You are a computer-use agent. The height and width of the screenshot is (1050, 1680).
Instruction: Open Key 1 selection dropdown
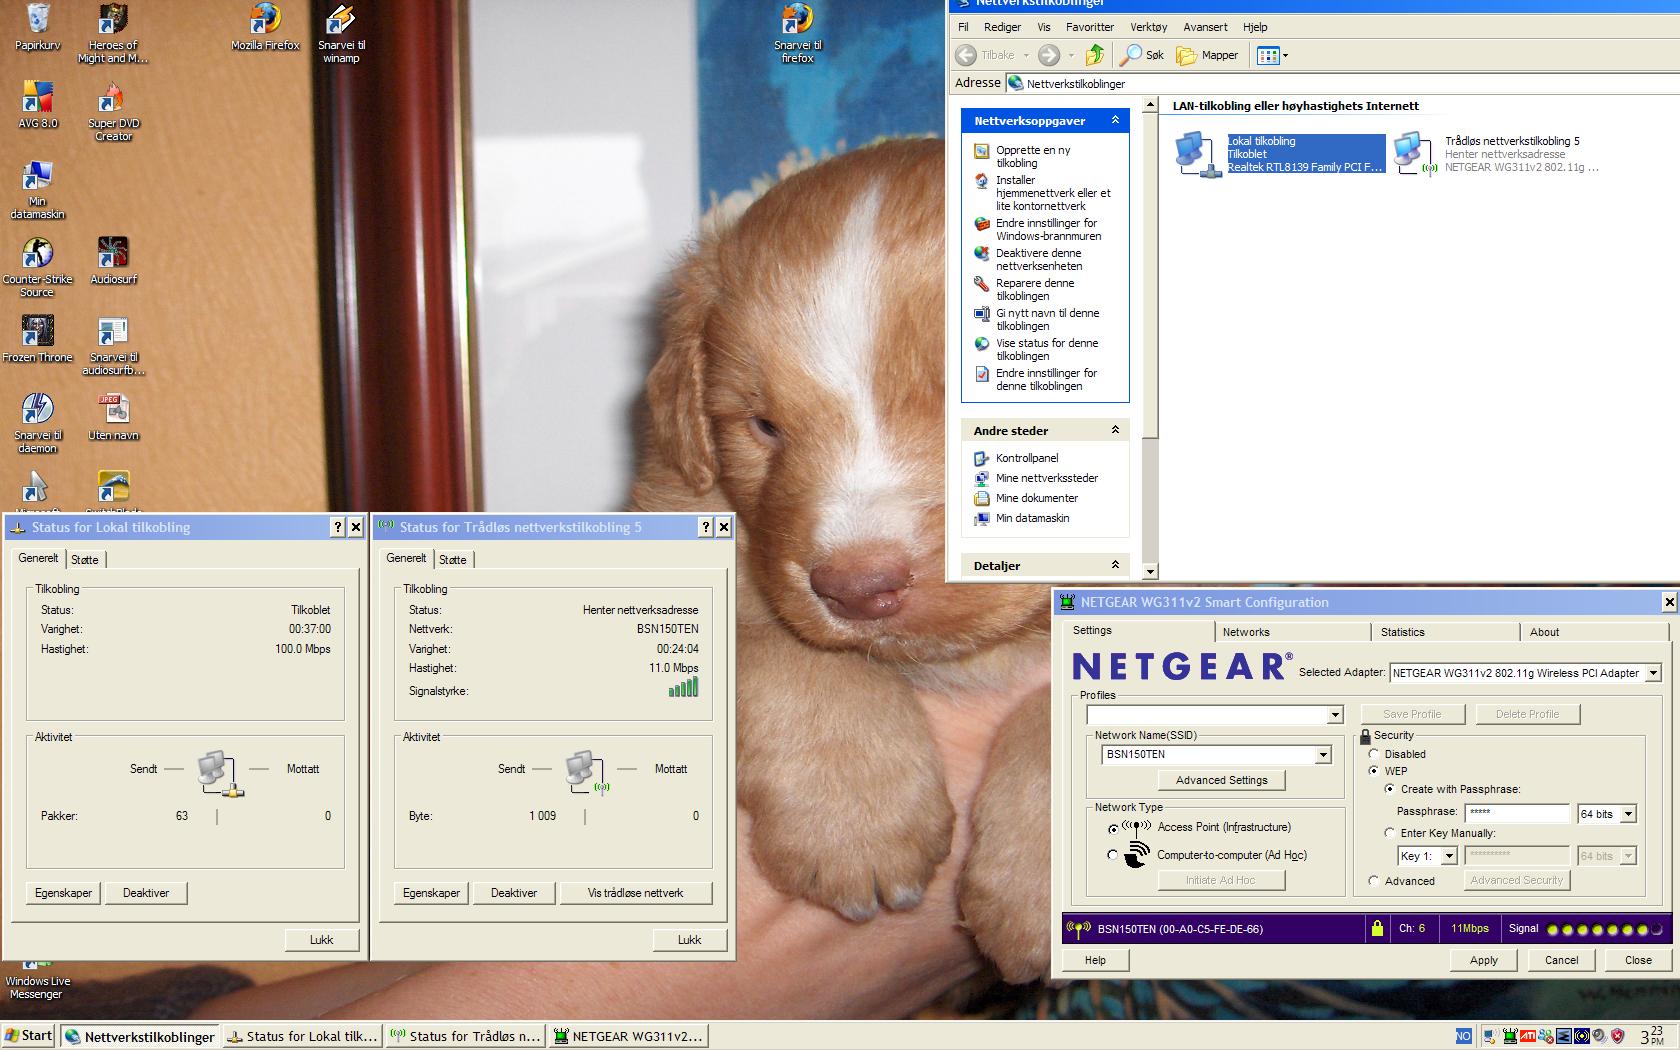pyautogui.click(x=1448, y=856)
